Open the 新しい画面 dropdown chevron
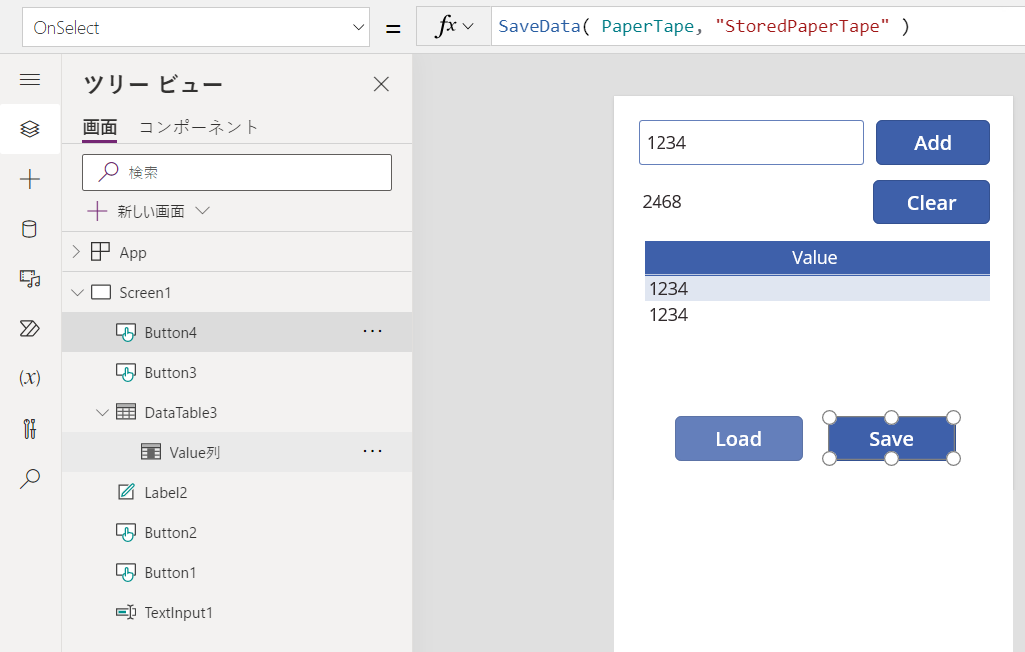1025x652 pixels. [203, 211]
